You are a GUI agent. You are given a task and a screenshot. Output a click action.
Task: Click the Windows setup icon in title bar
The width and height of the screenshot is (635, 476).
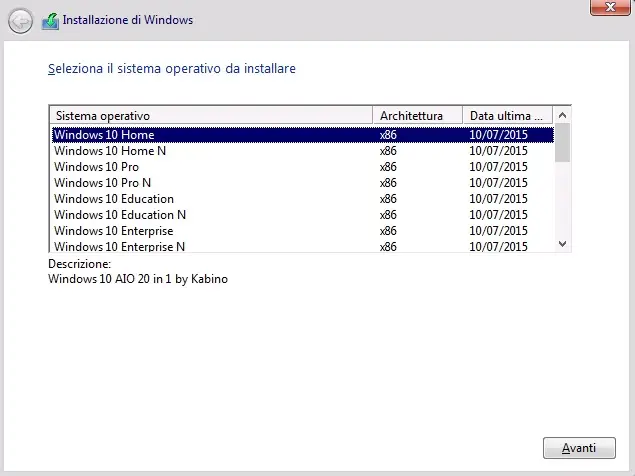click(50, 21)
